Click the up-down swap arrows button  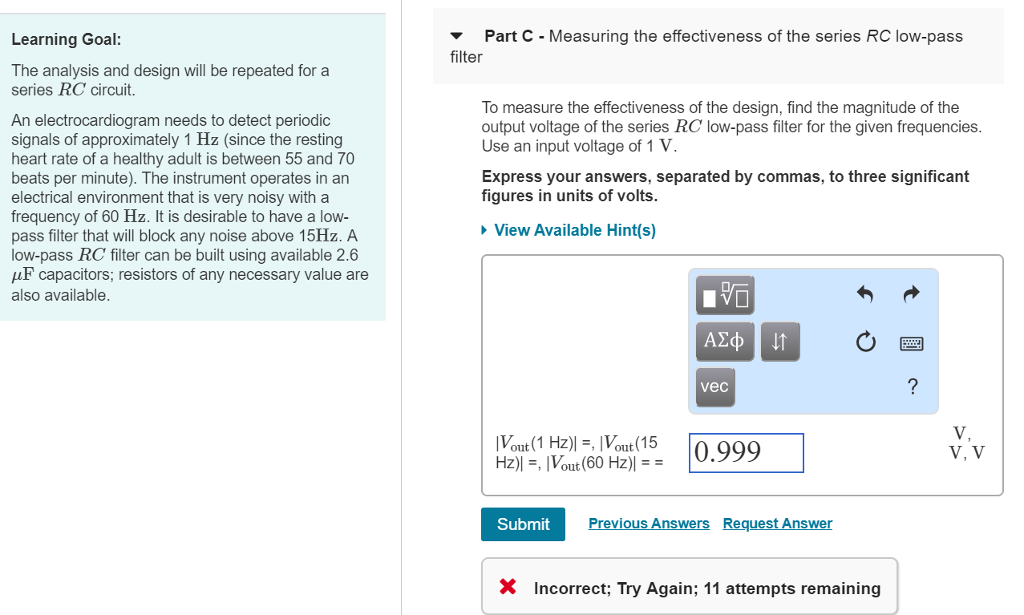pos(780,341)
